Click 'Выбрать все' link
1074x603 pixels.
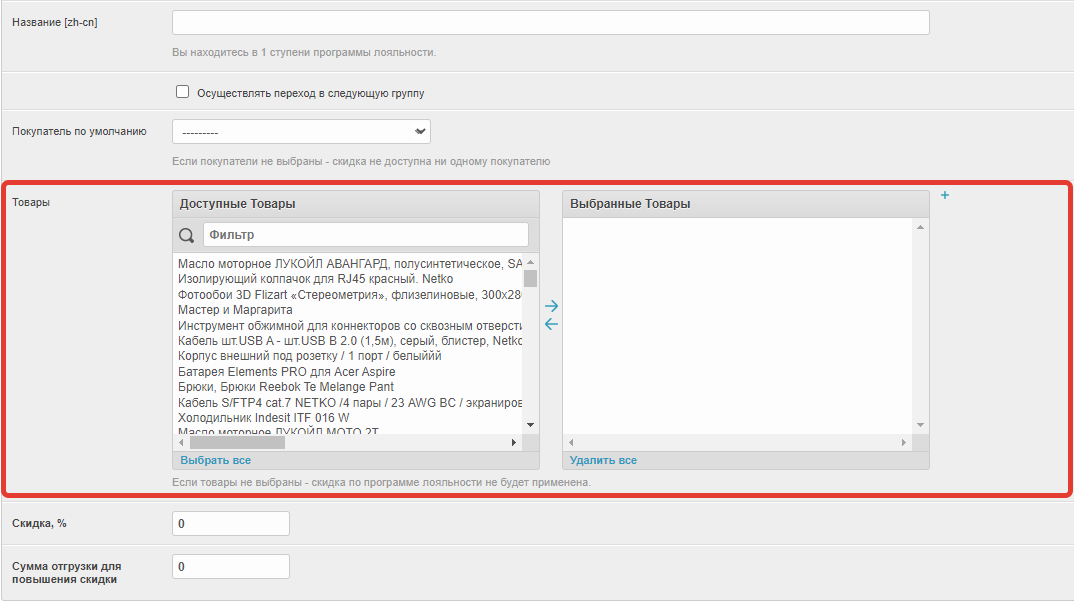coord(215,460)
